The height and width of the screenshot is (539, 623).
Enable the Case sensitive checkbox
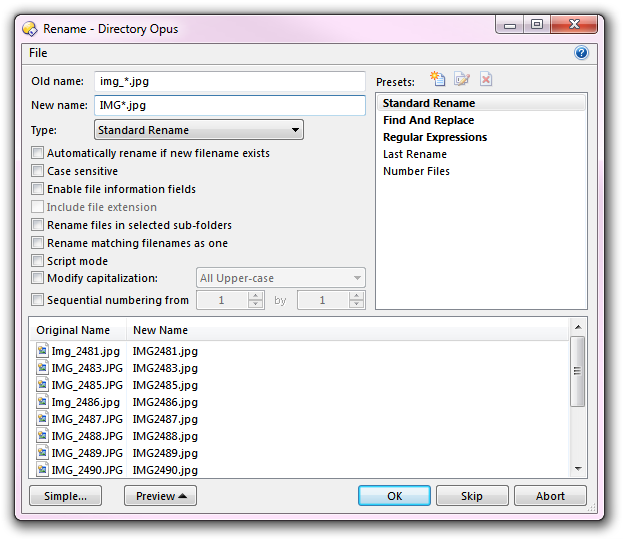(38, 171)
